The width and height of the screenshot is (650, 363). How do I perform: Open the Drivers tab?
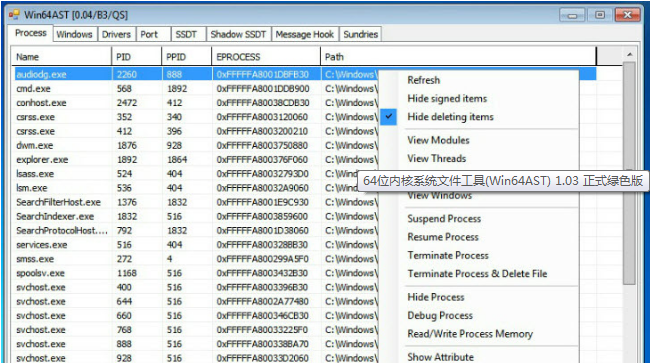tap(116, 34)
